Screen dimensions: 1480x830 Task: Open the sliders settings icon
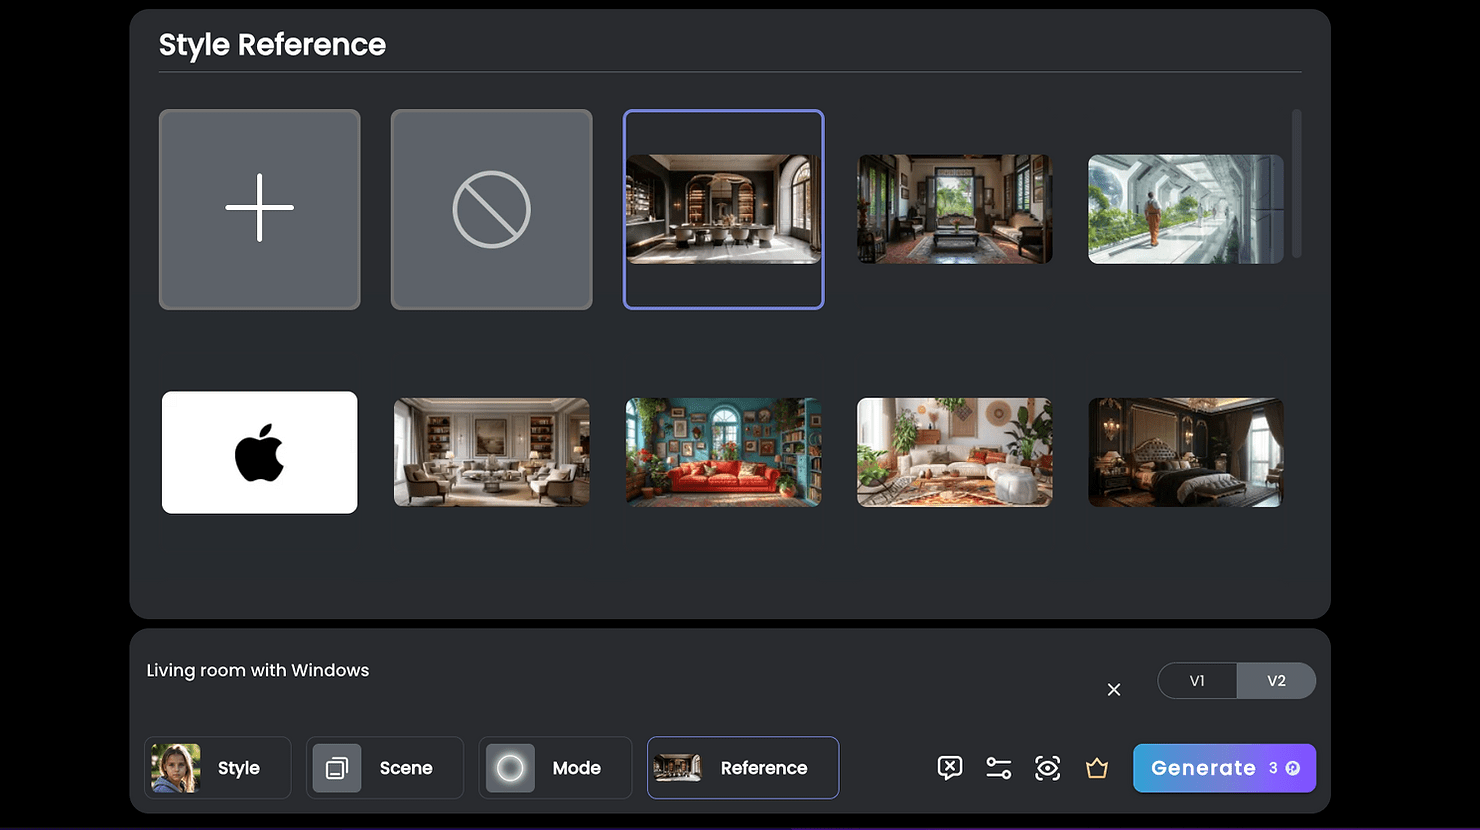[x=998, y=768]
